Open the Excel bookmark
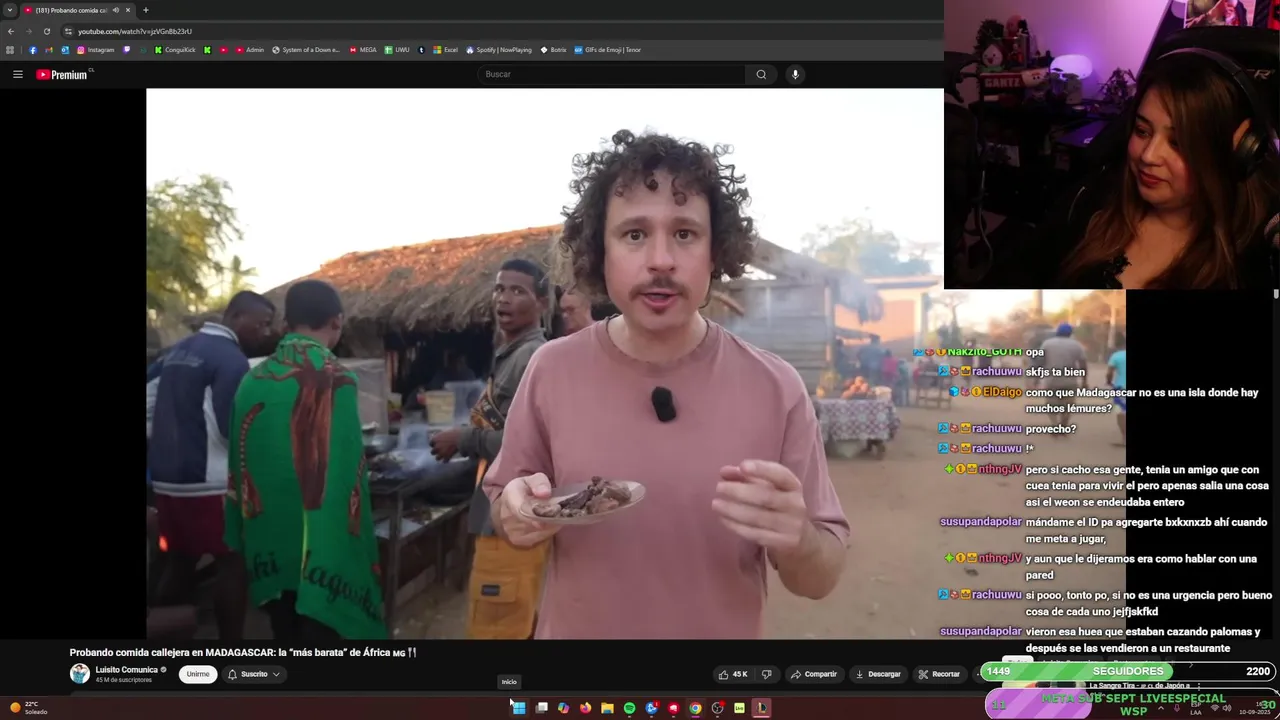1280x720 pixels. [445, 50]
